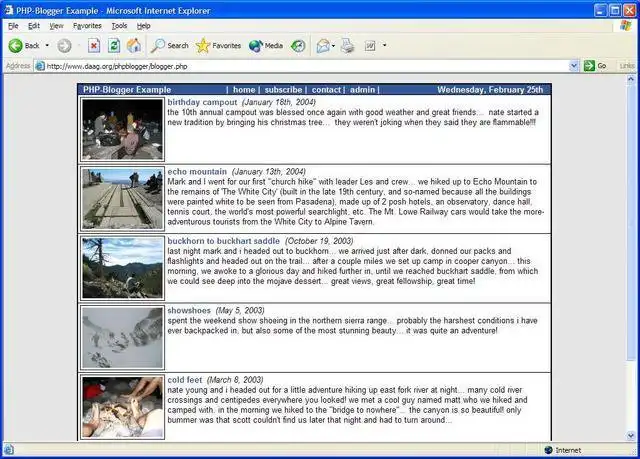This screenshot has height=459, width=640.
Task: Click the showshoes snowy canyon thumbnail
Action: pos(122,338)
